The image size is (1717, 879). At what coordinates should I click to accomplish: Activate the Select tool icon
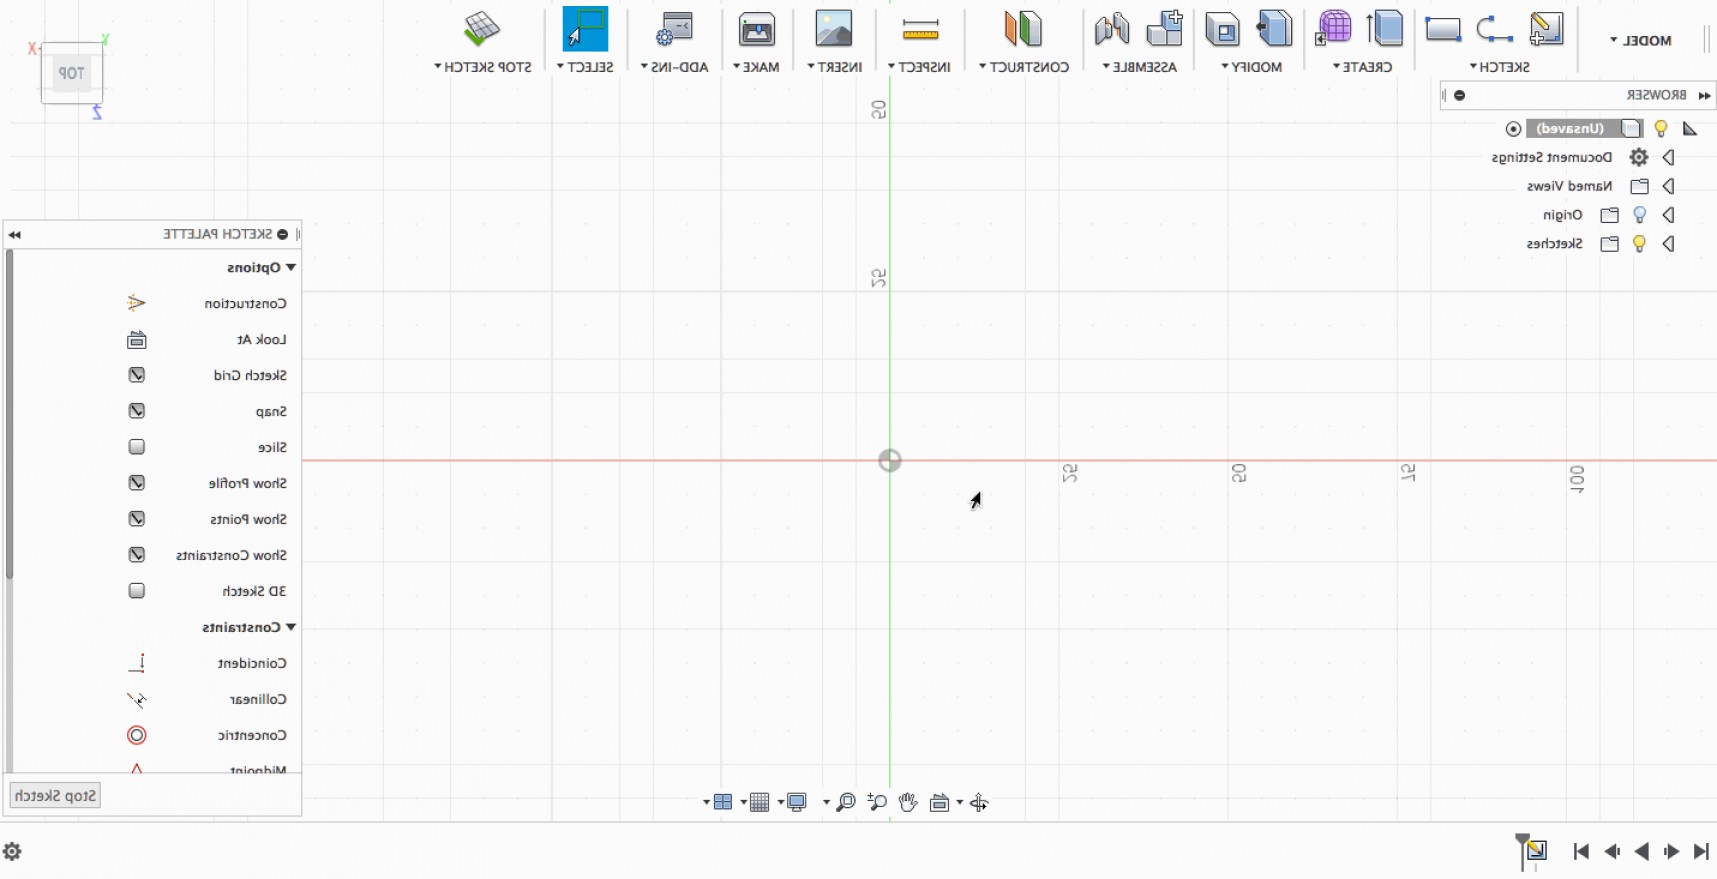(585, 29)
